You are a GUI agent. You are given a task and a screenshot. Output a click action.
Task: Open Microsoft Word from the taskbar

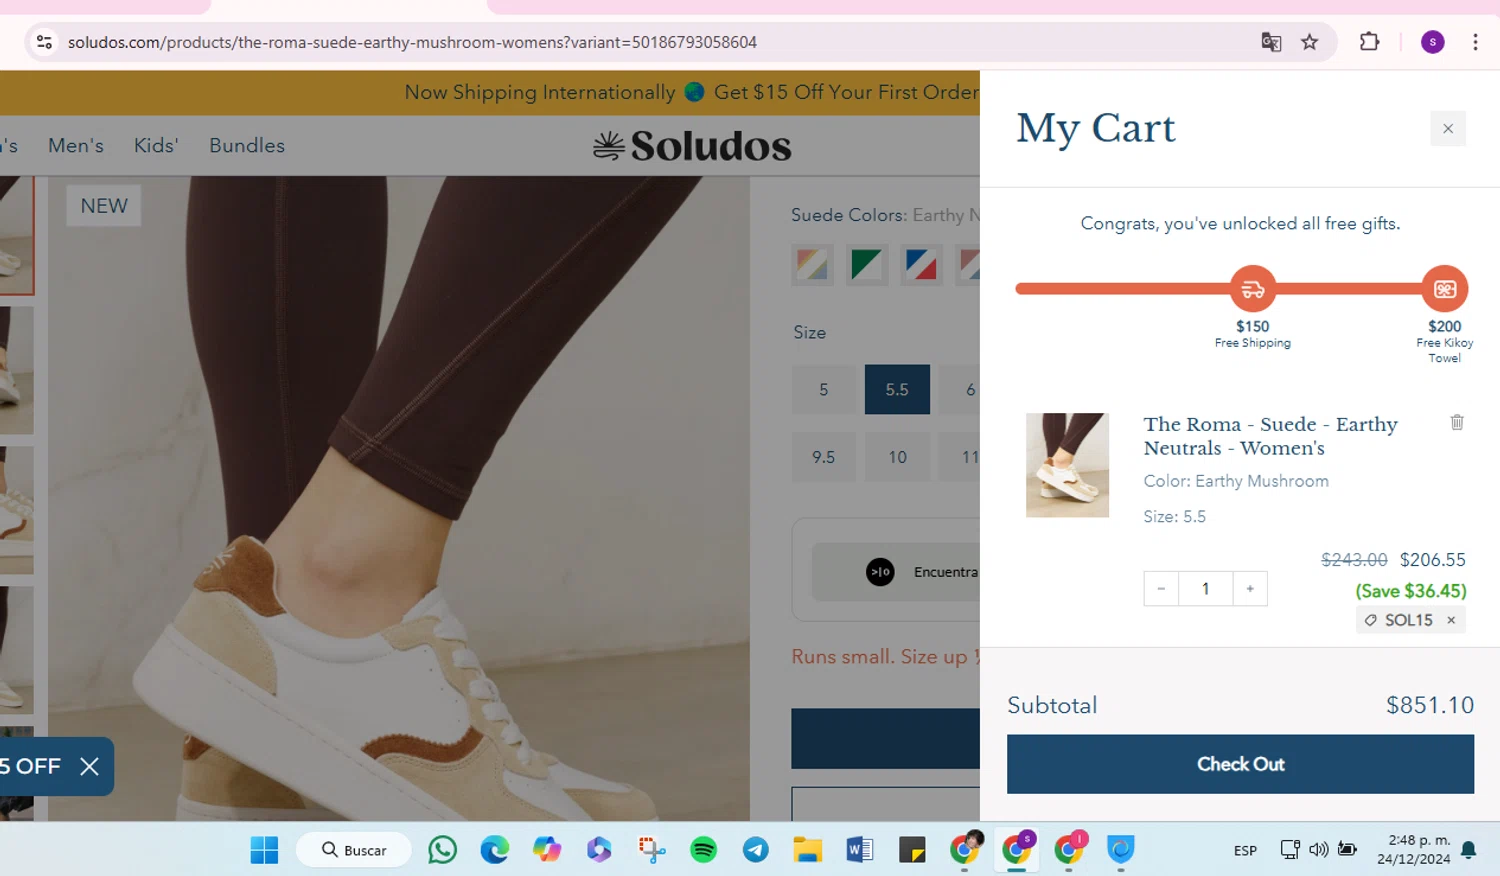pos(859,850)
